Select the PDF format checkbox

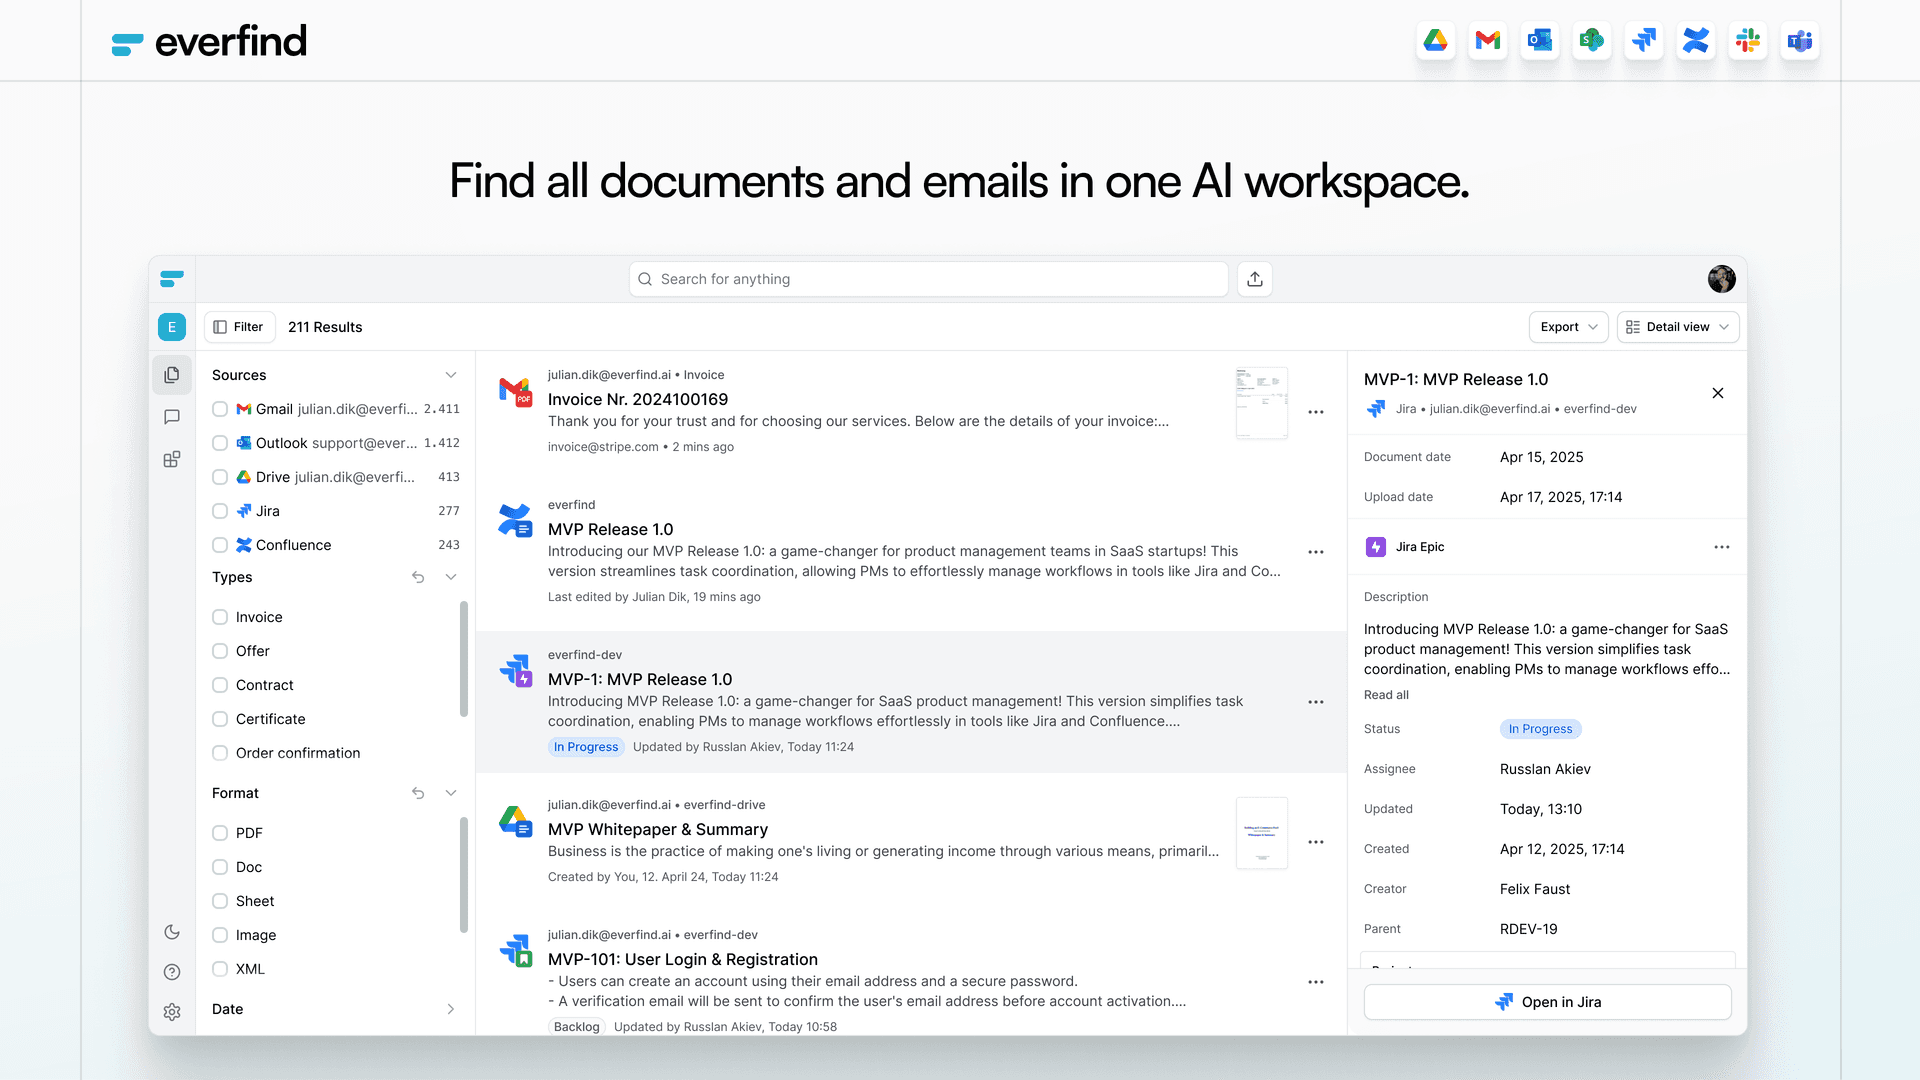coord(220,832)
